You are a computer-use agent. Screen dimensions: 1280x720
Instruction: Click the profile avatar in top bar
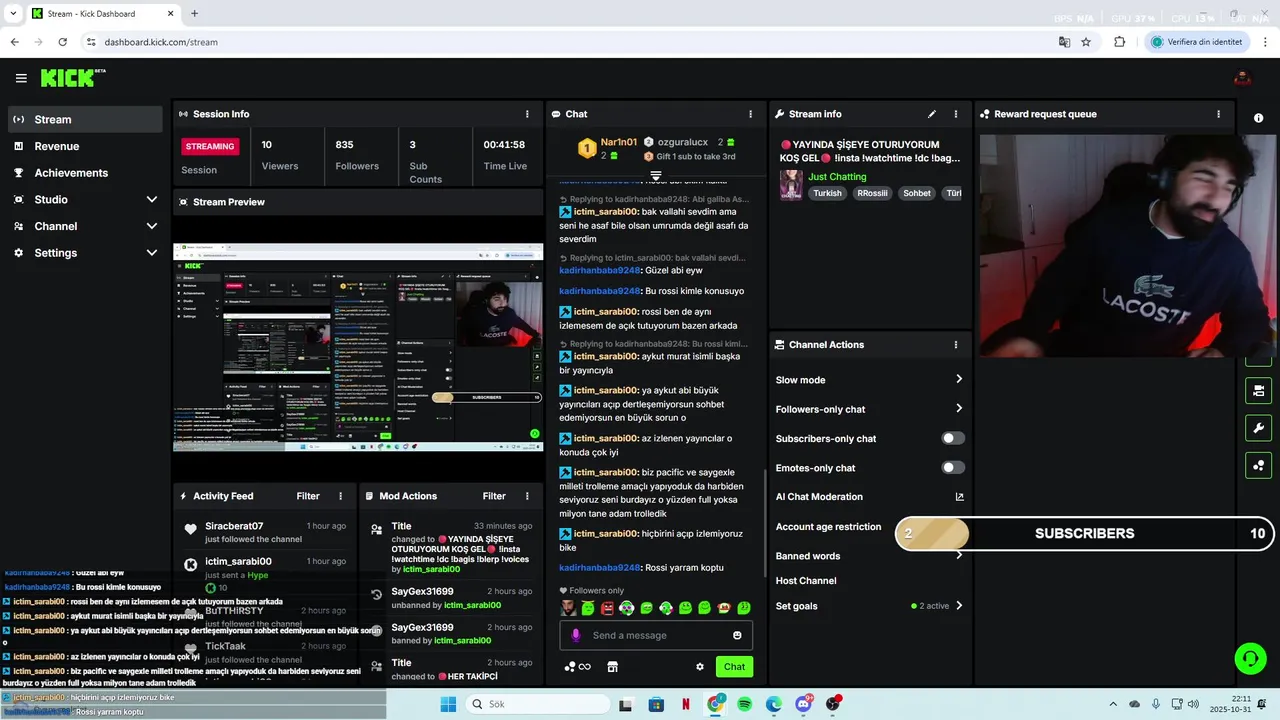point(1243,78)
